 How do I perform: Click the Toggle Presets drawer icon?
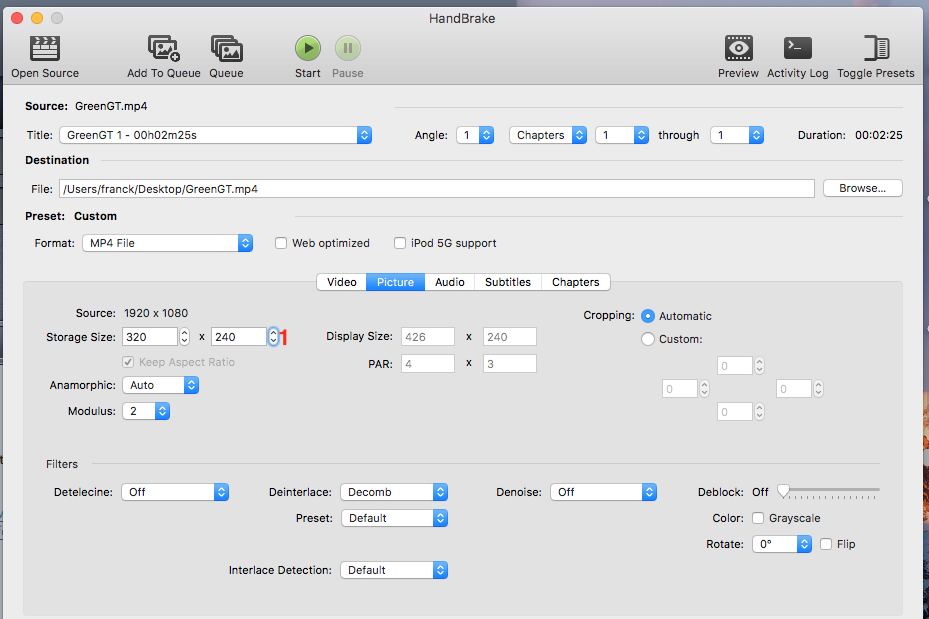click(x=876, y=49)
